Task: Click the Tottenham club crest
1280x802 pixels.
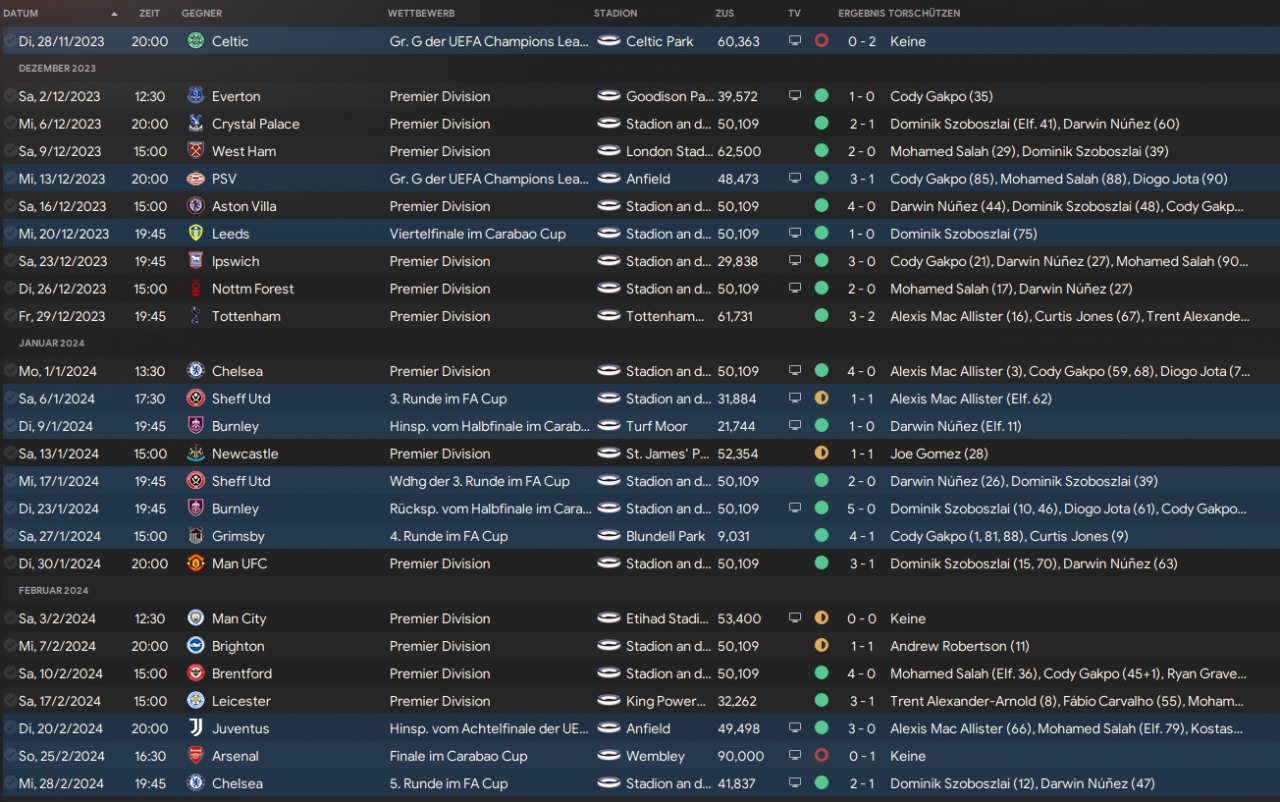Action: (x=195, y=316)
